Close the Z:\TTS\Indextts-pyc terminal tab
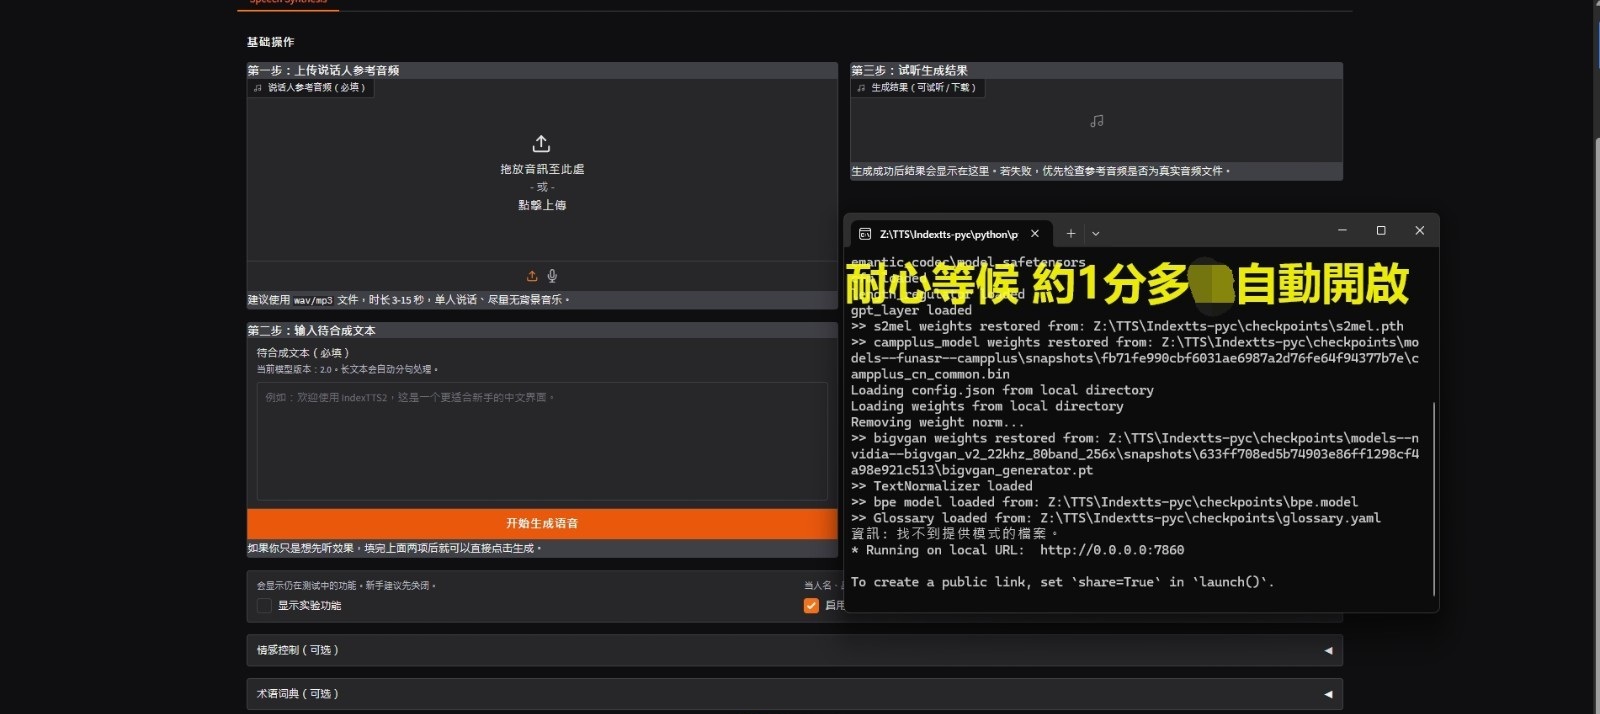Viewport: 1600px width, 714px height. tap(1035, 234)
